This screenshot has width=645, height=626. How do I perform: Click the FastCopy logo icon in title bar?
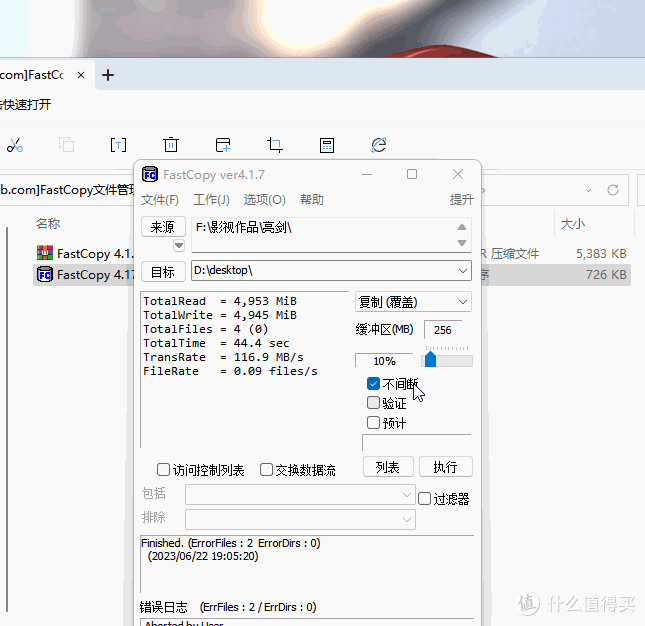click(150, 174)
